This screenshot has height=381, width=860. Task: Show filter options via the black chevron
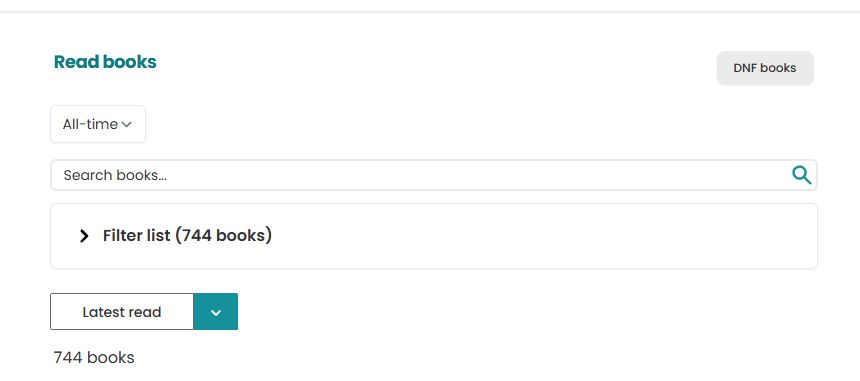pyautogui.click(x=84, y=236)
